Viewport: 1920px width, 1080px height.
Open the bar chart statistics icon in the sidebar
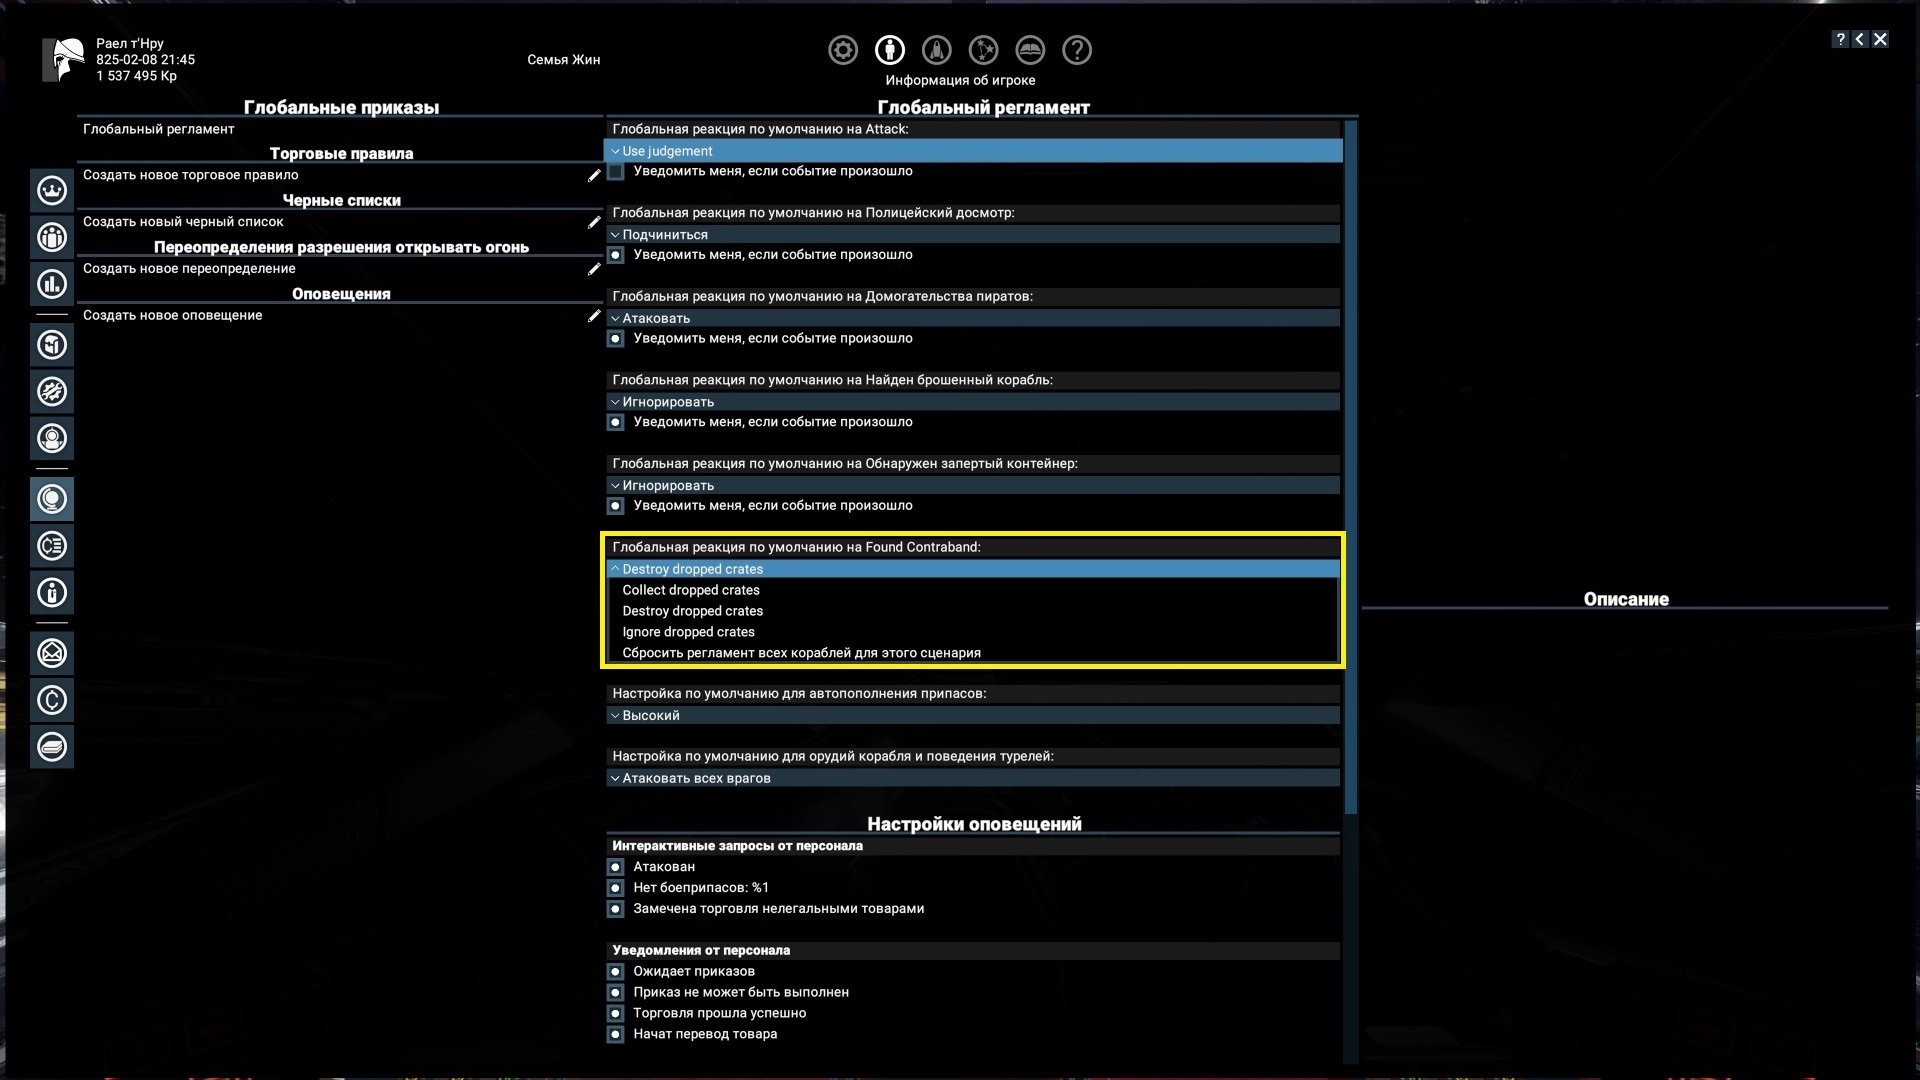(52, 284)
